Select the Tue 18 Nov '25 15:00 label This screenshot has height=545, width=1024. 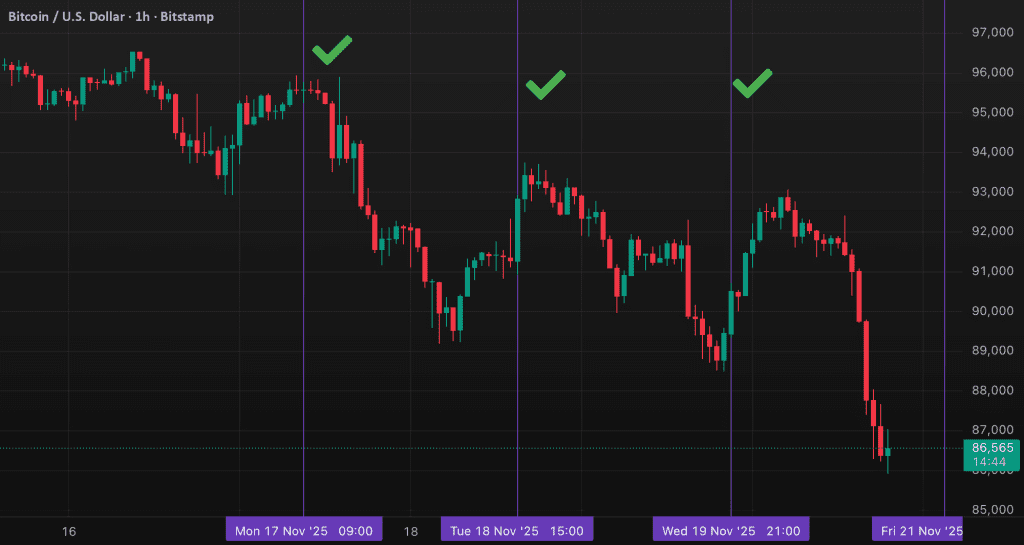point(518,530)
